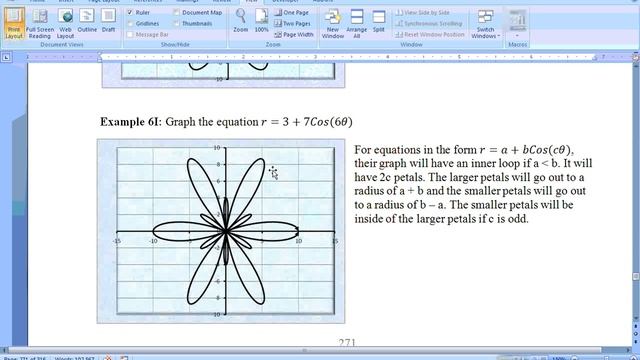Click scroll right arrow on horizontal scrollbar
The width and height of the screenshot is (640, 360).
coord(629,350)
